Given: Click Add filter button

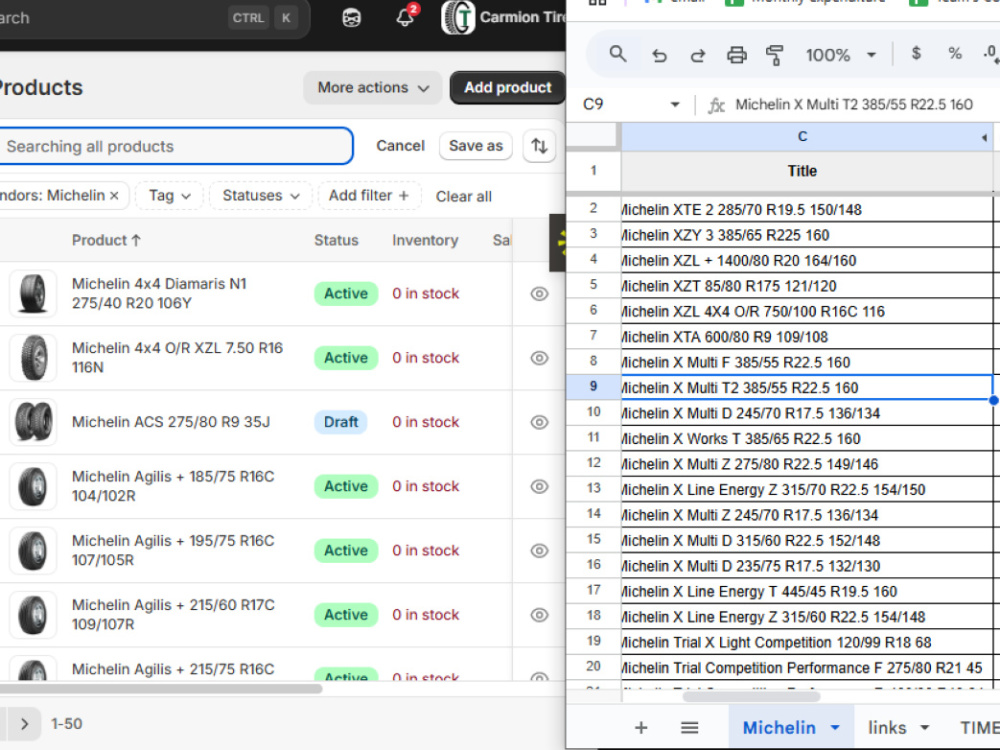Looking at the screenshot, I should (x=369, y=196).
